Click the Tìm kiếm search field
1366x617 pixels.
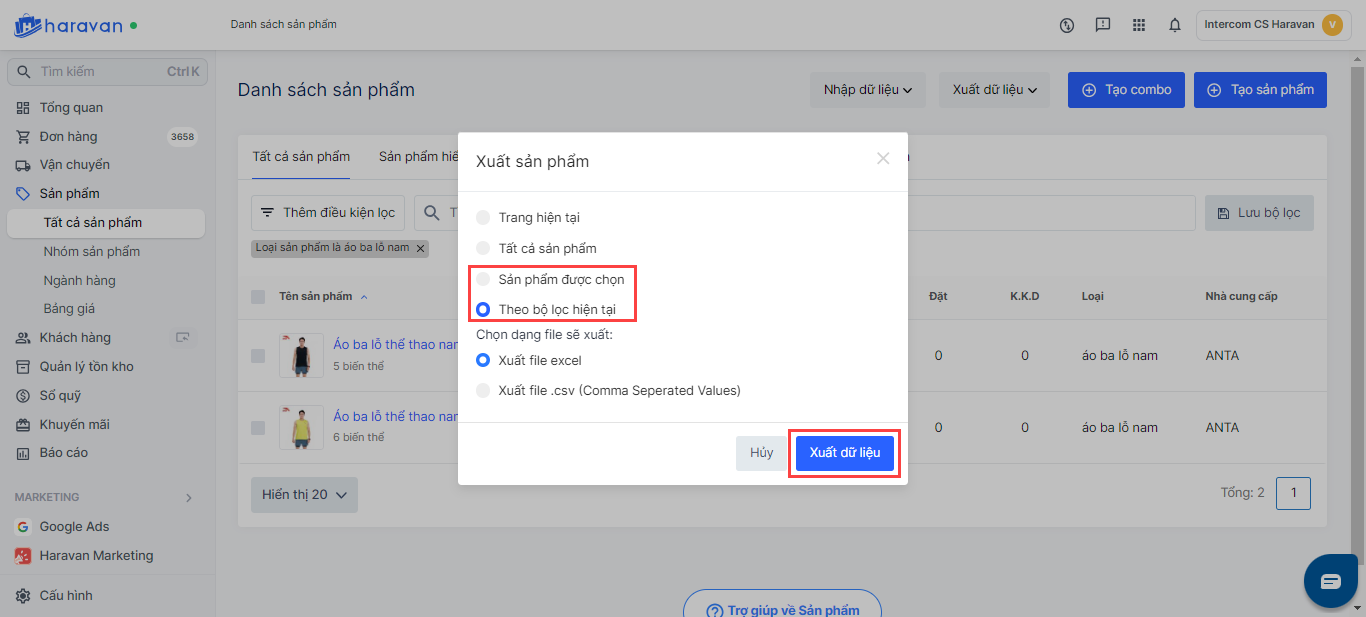tap(106, 72)
